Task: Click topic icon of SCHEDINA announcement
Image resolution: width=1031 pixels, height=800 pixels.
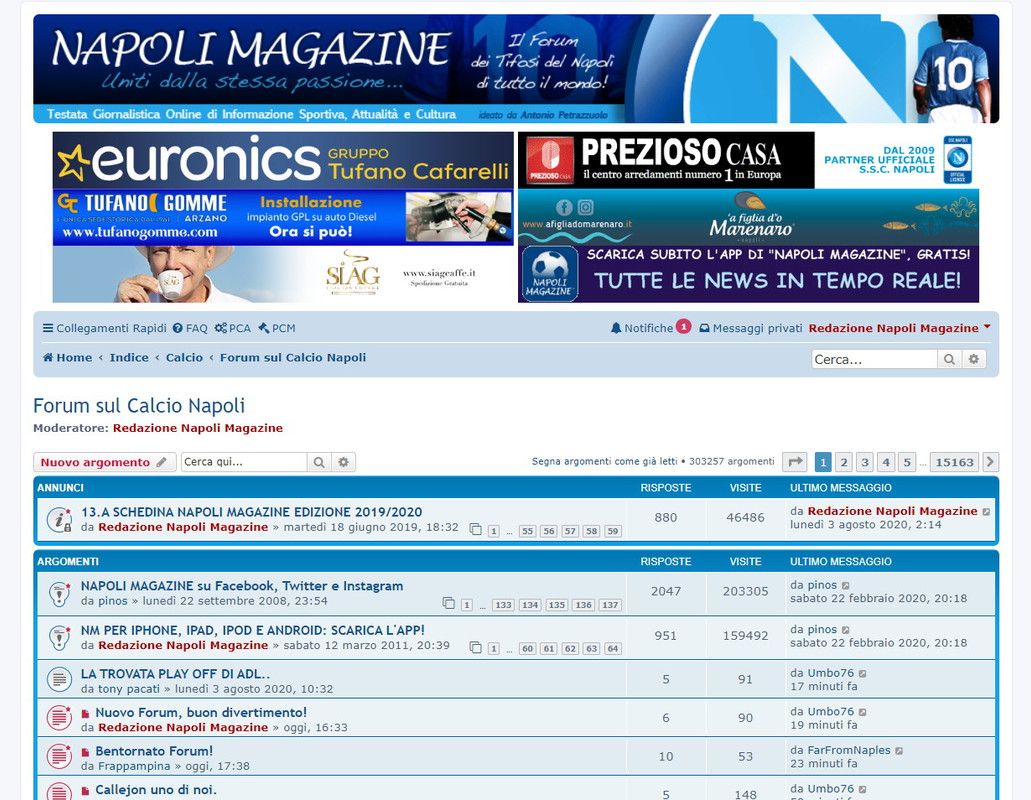Action: point(59,519)
